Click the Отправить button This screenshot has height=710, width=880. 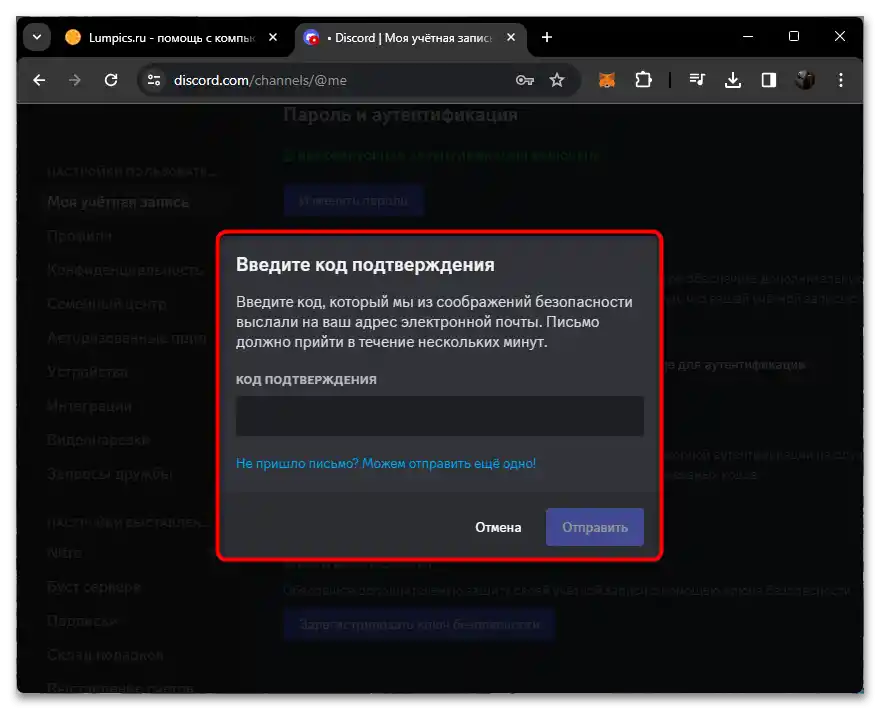595,528
